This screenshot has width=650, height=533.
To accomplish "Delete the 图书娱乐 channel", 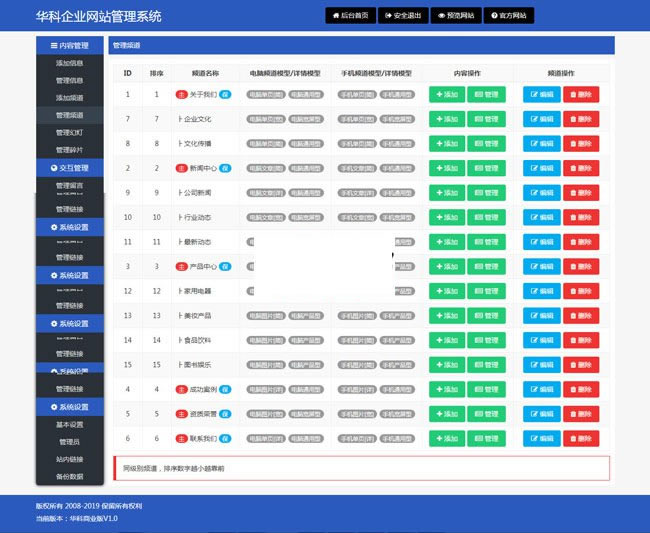I will (x=581, y=364).
